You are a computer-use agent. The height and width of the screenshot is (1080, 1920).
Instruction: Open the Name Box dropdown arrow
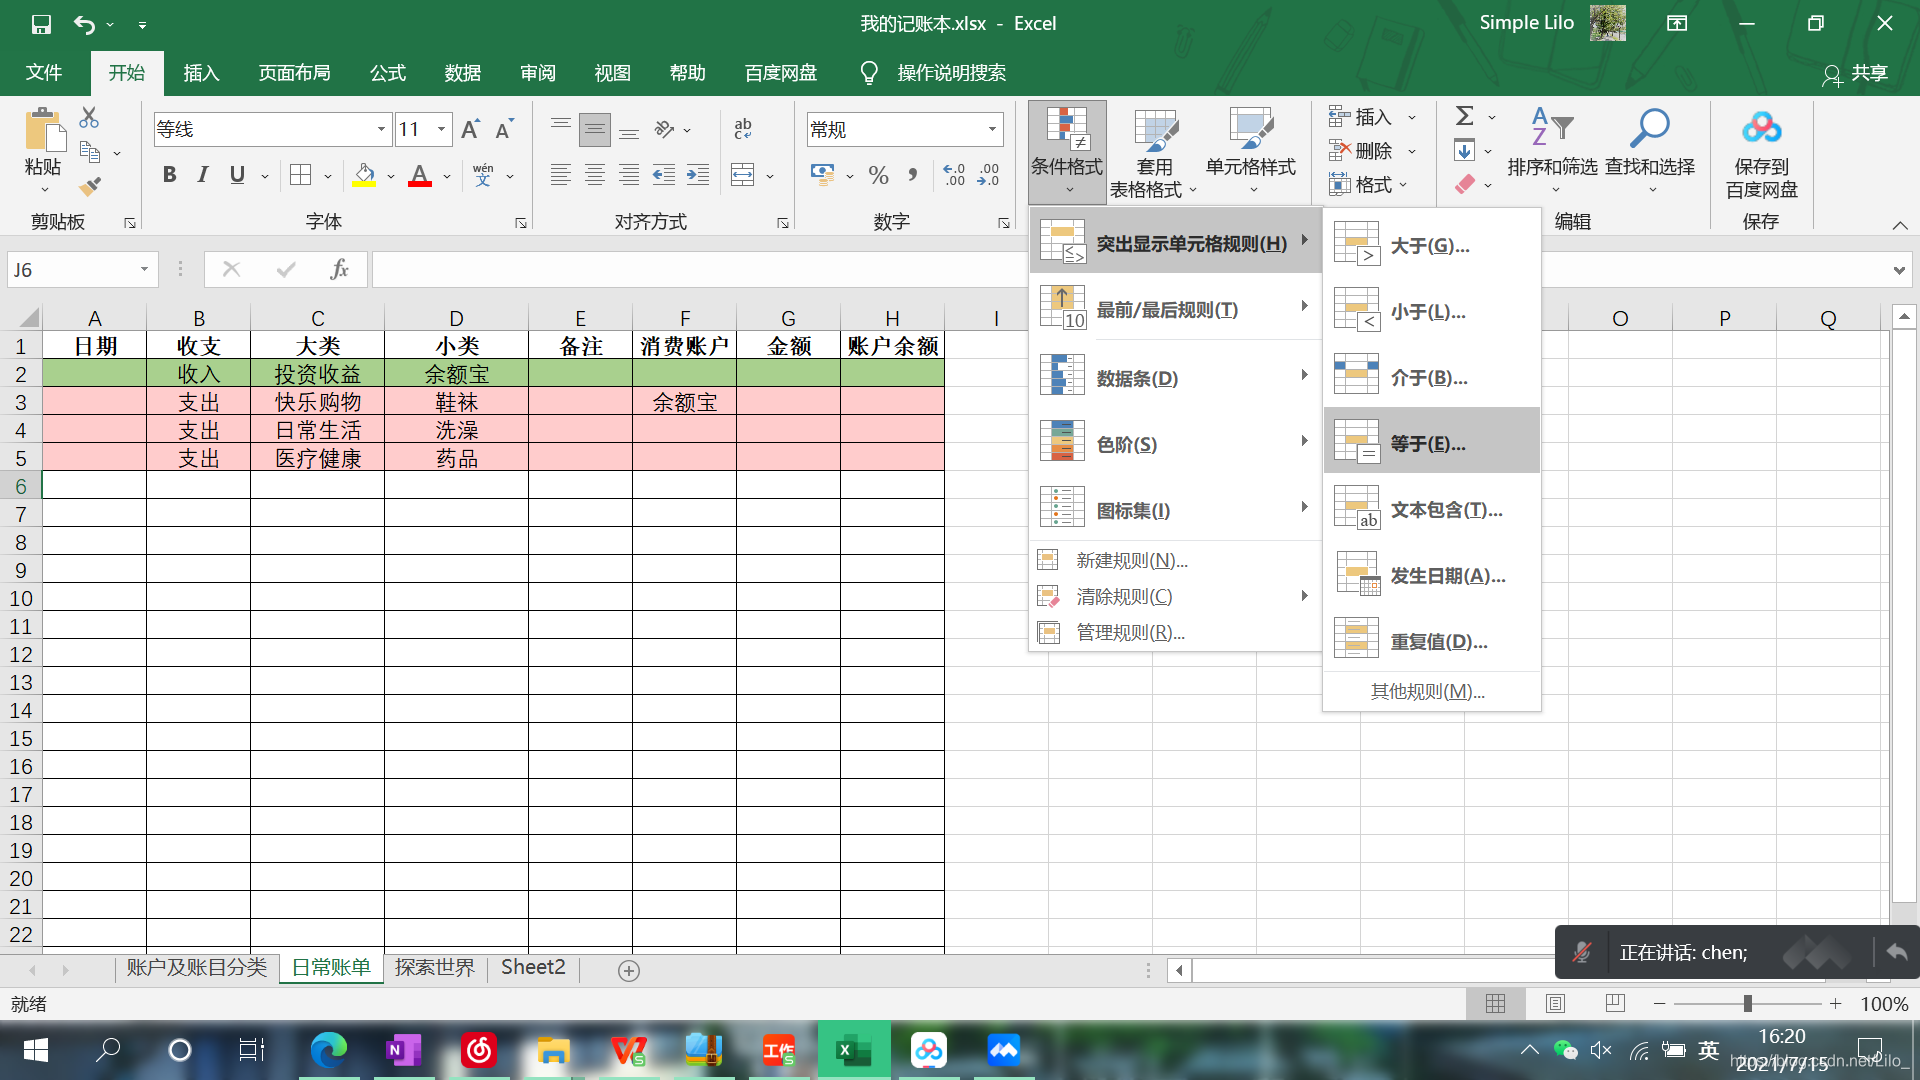pos(144,269)
